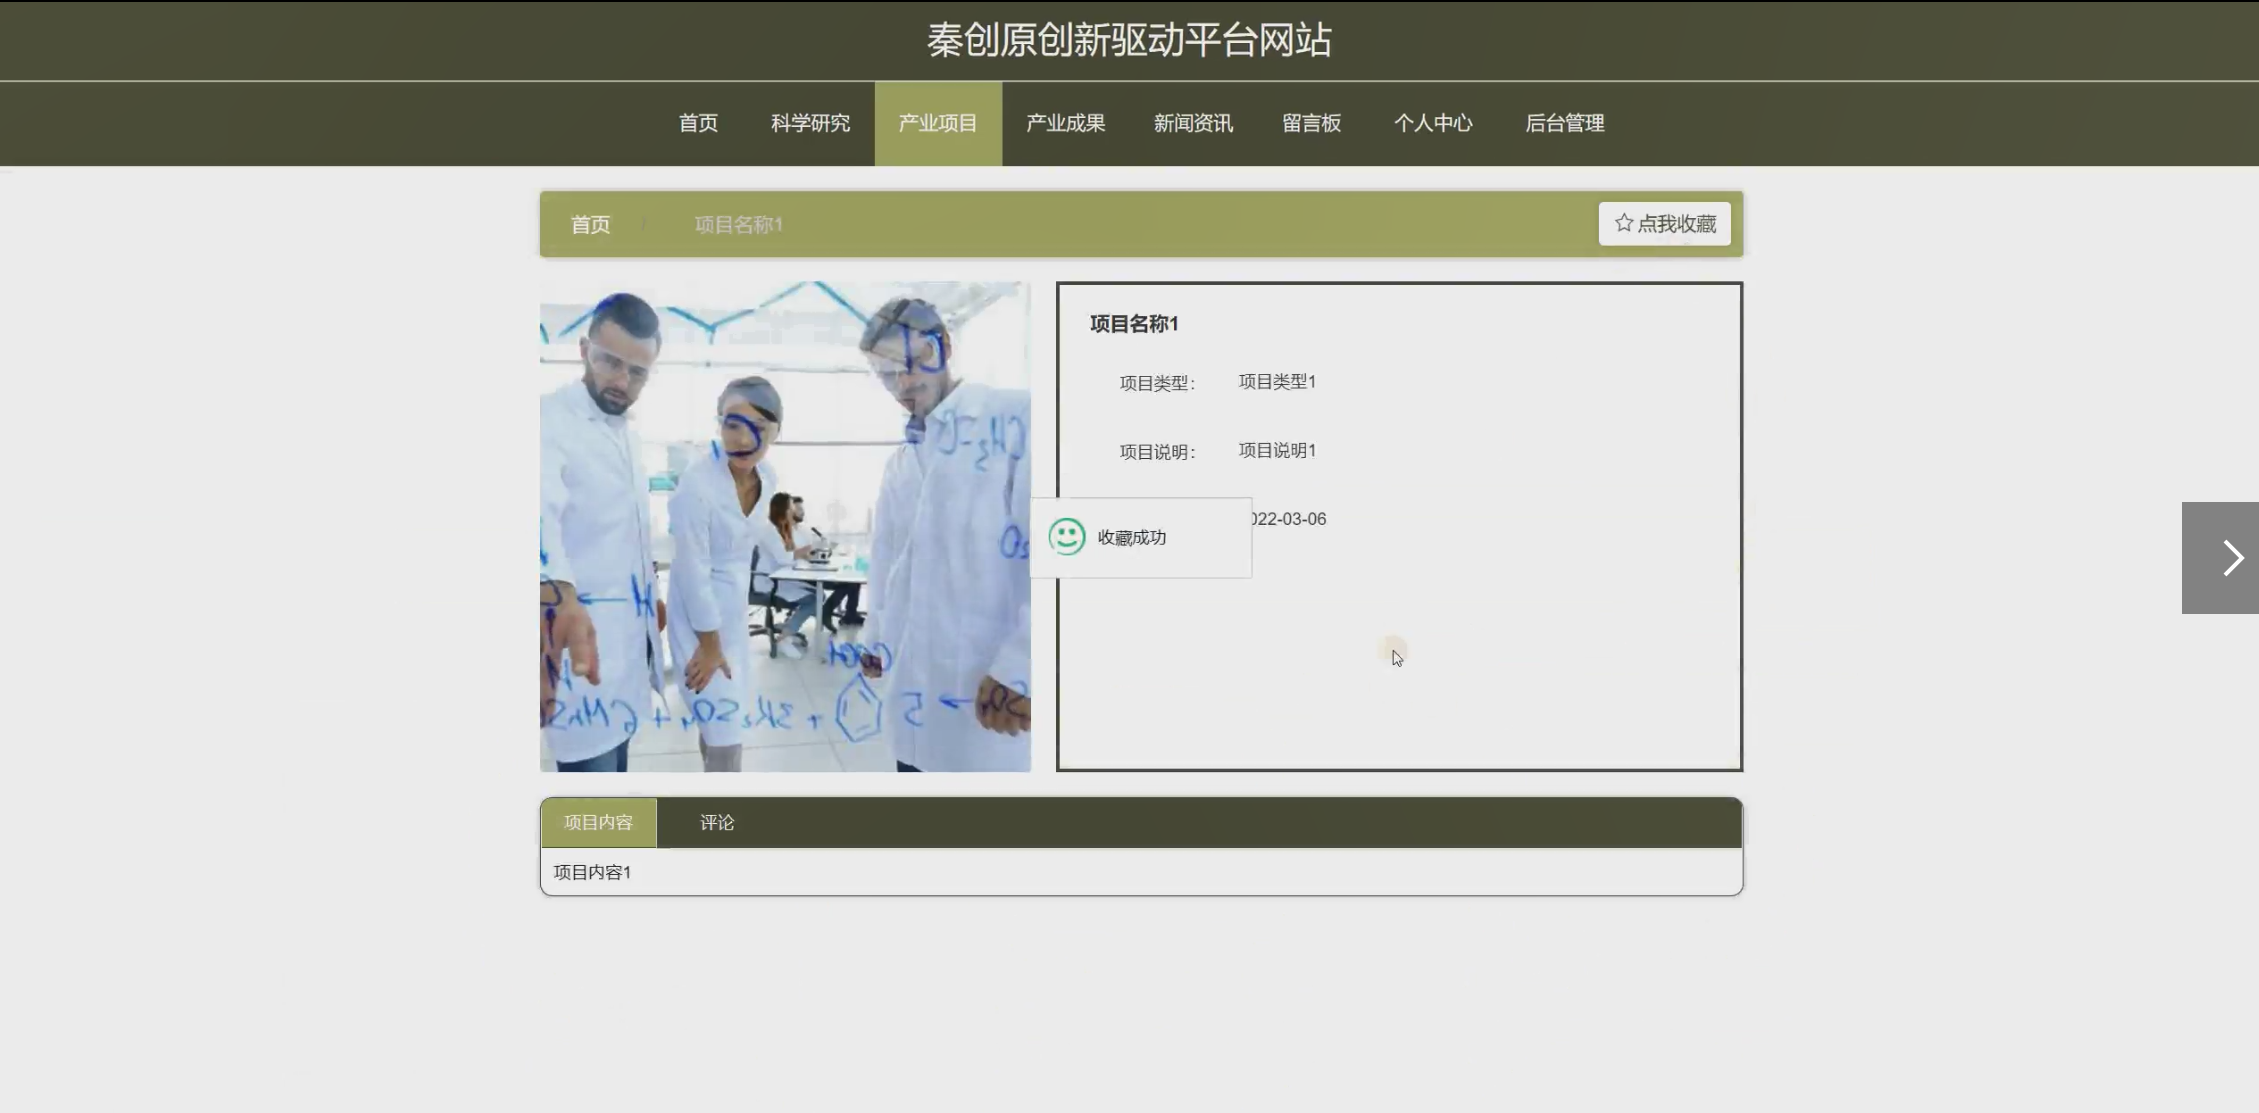Go to 科学研究 section
This screenshot has width=2259, height=1113.
pyautogui.click(x=810, y=123)
